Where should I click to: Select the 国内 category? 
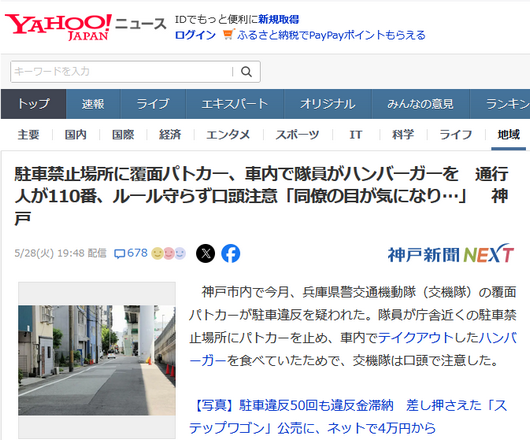(x=76, y=135)
